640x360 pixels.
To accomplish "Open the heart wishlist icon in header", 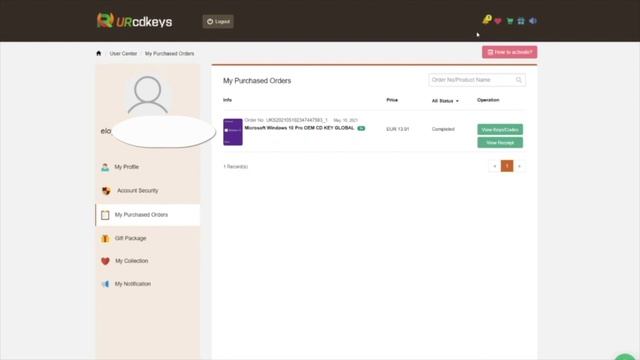I will point(498,21).
